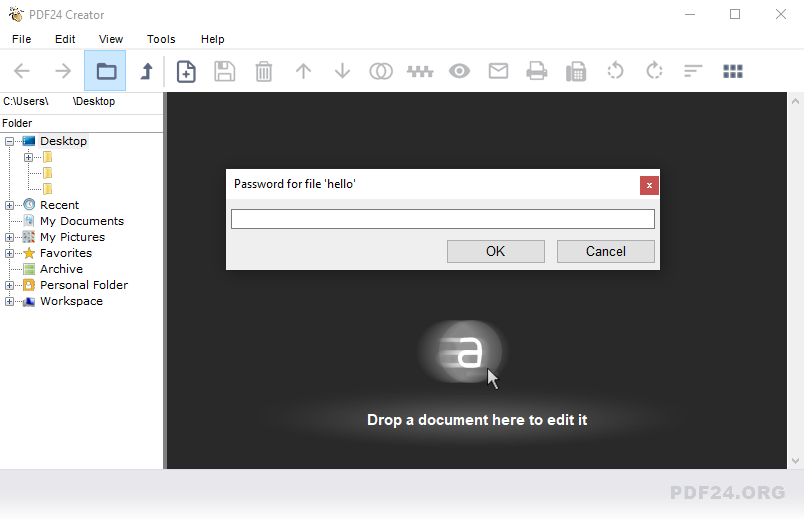Select My Documents in the folder tree

82,221
